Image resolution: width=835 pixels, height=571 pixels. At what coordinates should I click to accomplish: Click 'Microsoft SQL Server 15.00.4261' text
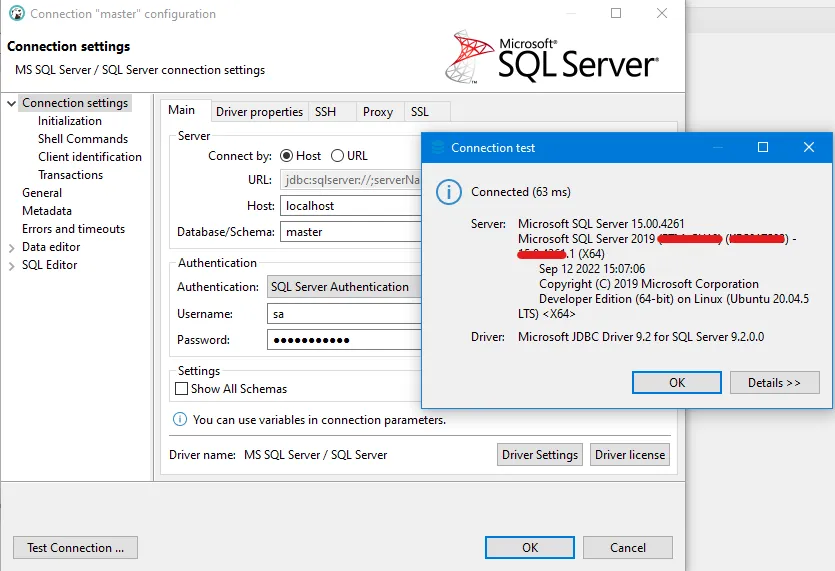click(601, 224)
